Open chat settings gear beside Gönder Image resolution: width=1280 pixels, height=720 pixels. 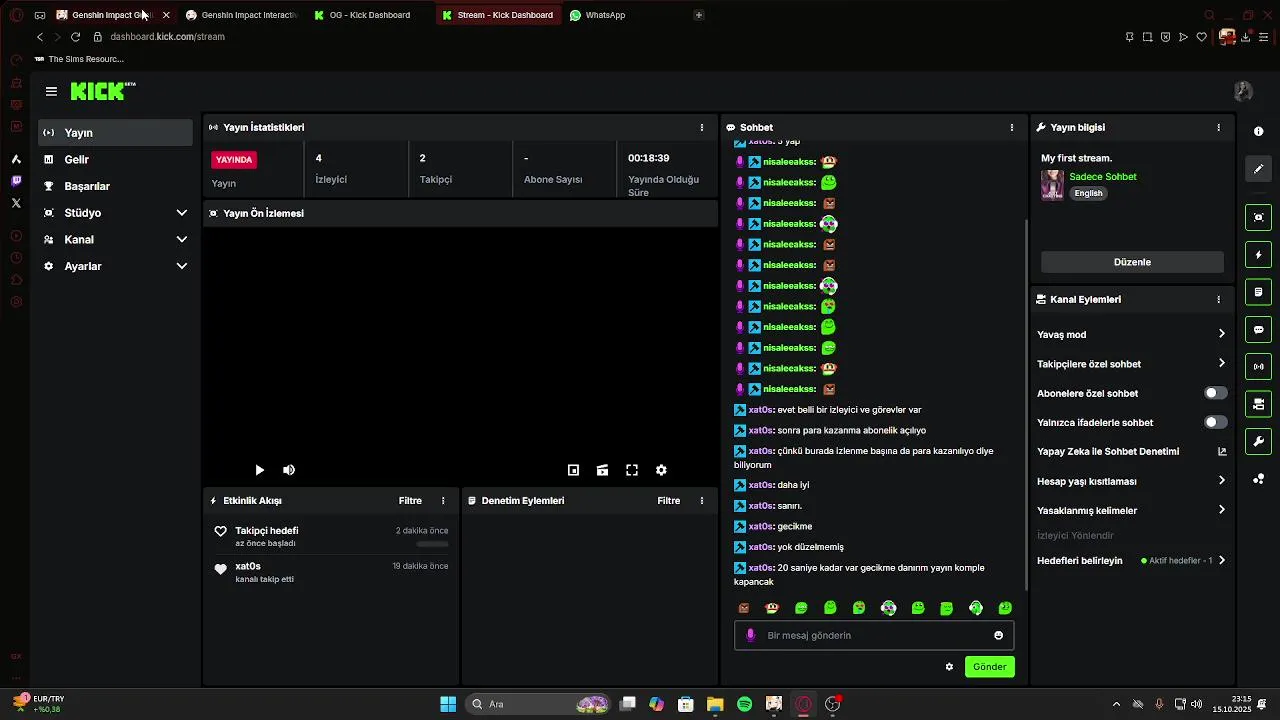point(949,667)
